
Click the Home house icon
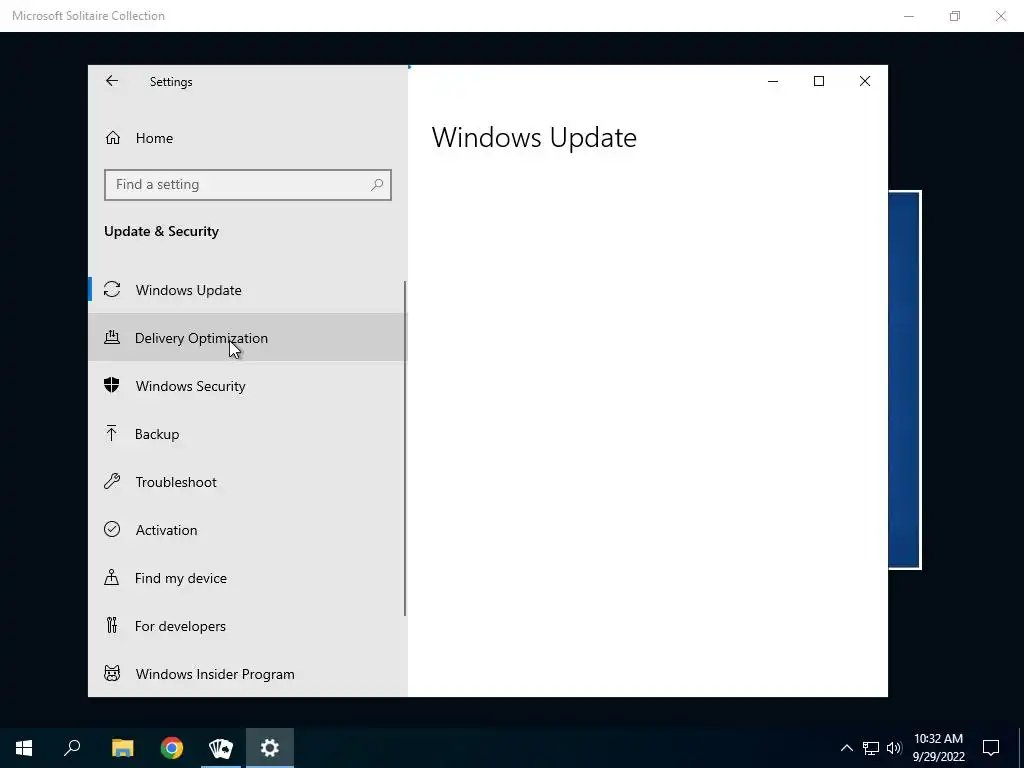[x=112, y=138]
